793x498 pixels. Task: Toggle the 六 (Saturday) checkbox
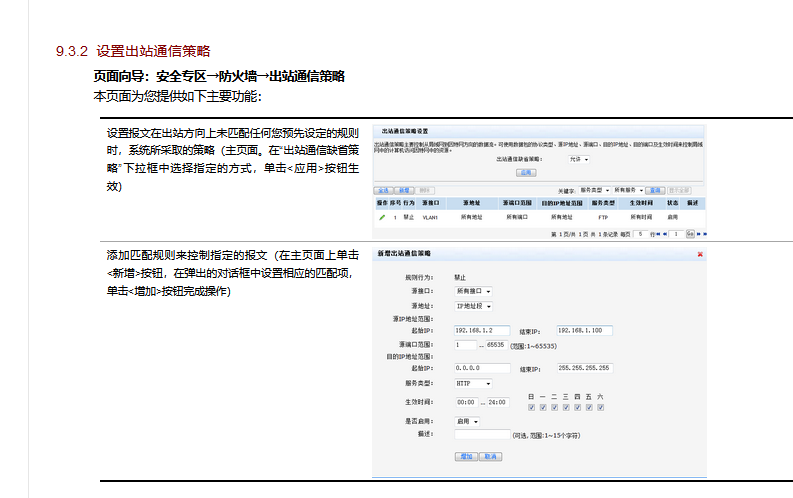[601, 408]
